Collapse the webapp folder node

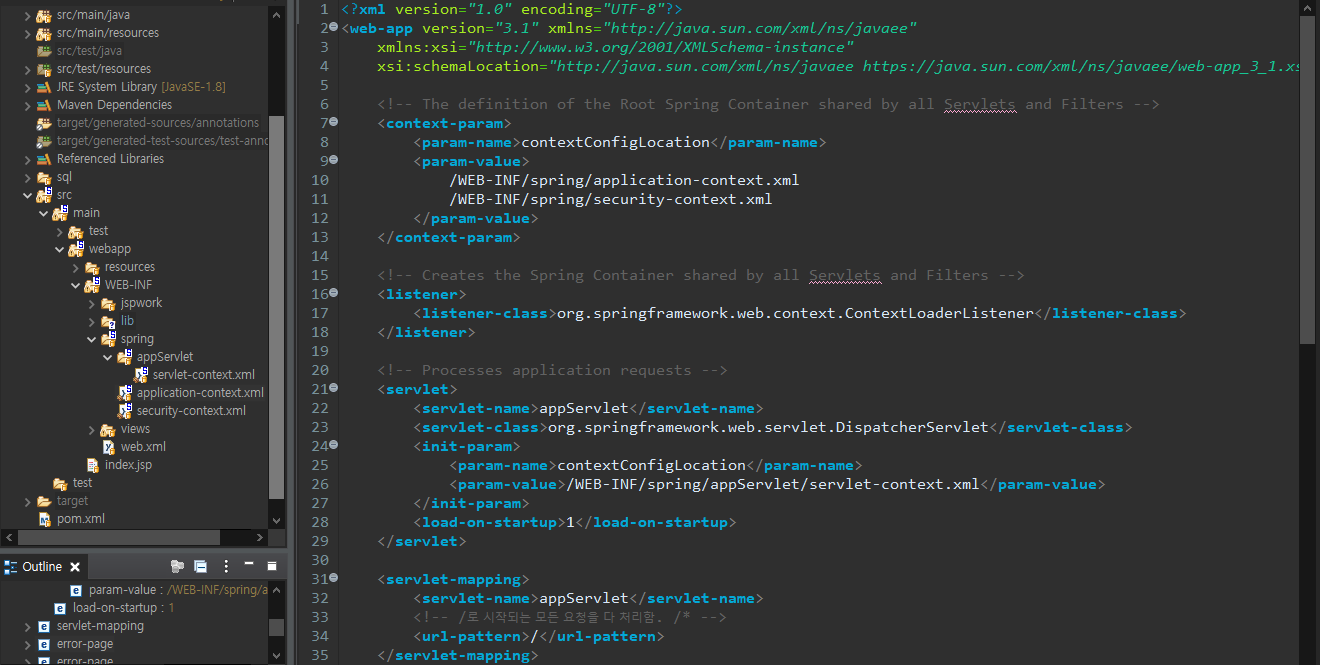pyautogui.click(x=60, y=248)
